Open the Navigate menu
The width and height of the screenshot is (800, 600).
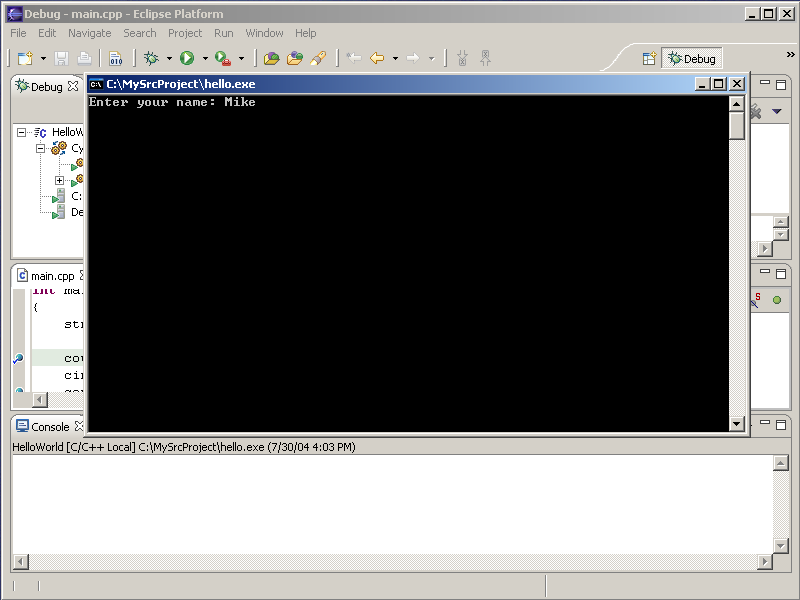(90, 33)
